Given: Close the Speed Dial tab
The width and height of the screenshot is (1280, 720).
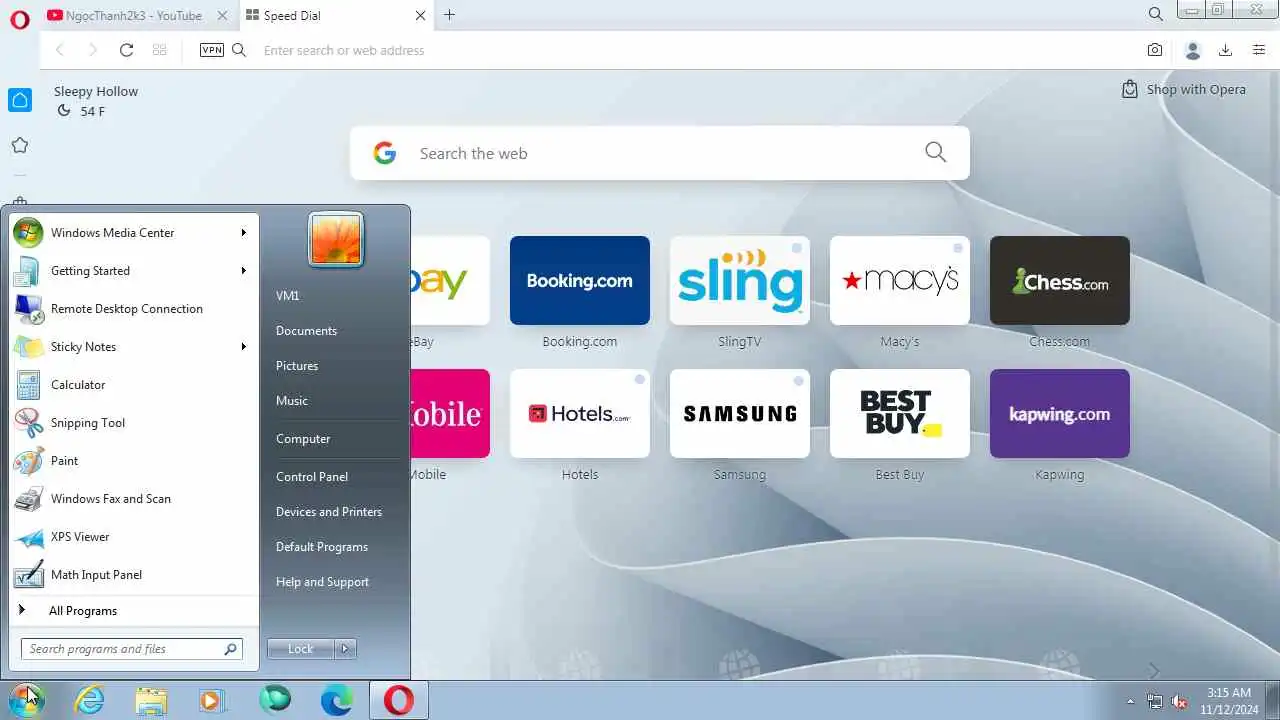Looking at the screenshot, I should [x=420, y=15].
